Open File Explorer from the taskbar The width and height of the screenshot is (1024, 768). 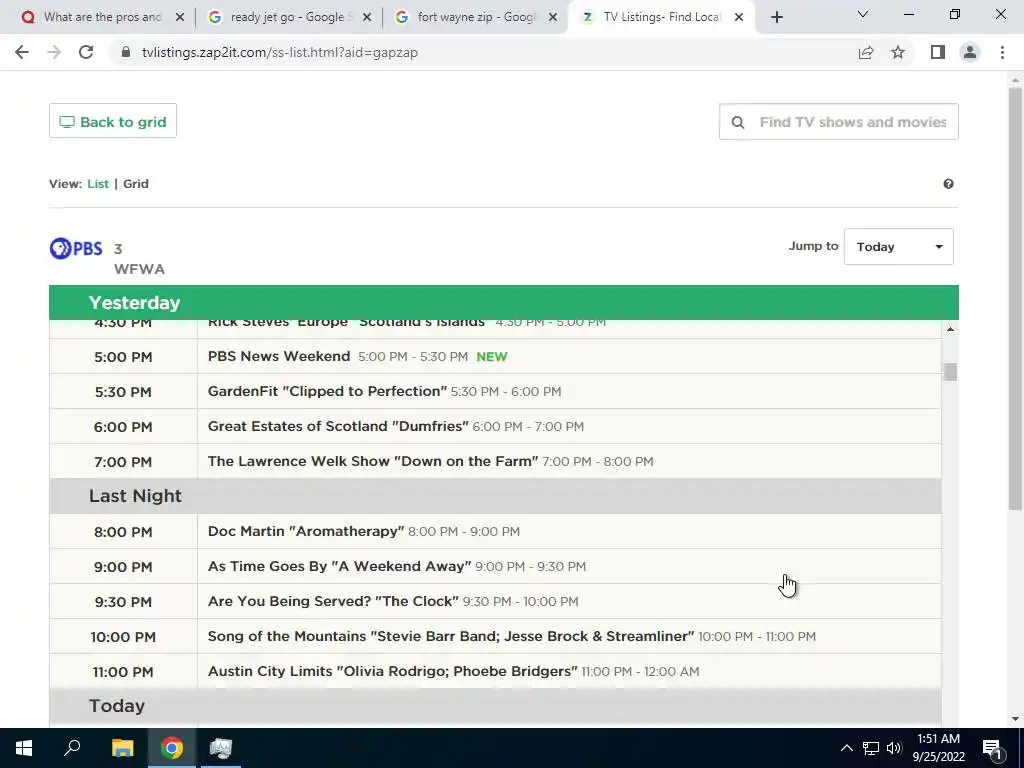point(122,748)
